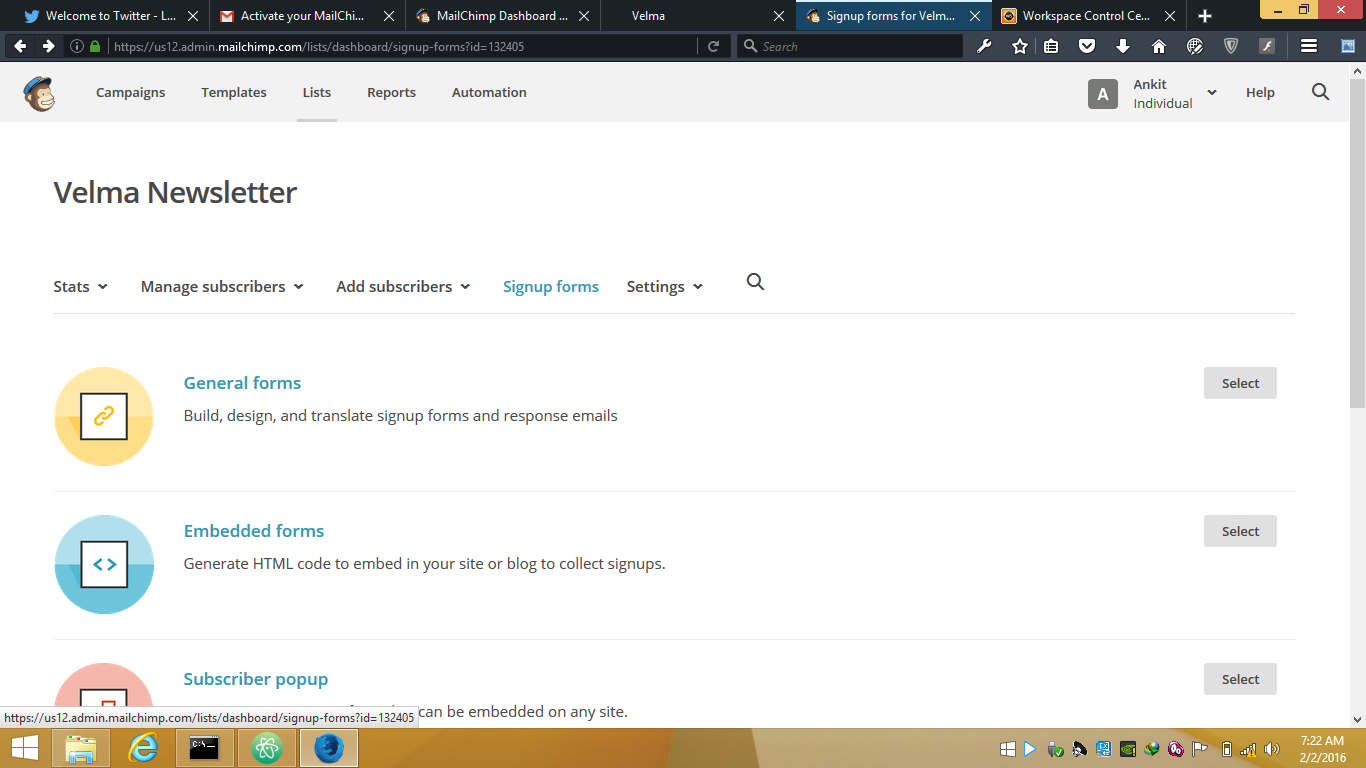Open the volume speaker tray icon
Image resolution: width=1366 pixels, height=768 pixels.
point(1271,749)
